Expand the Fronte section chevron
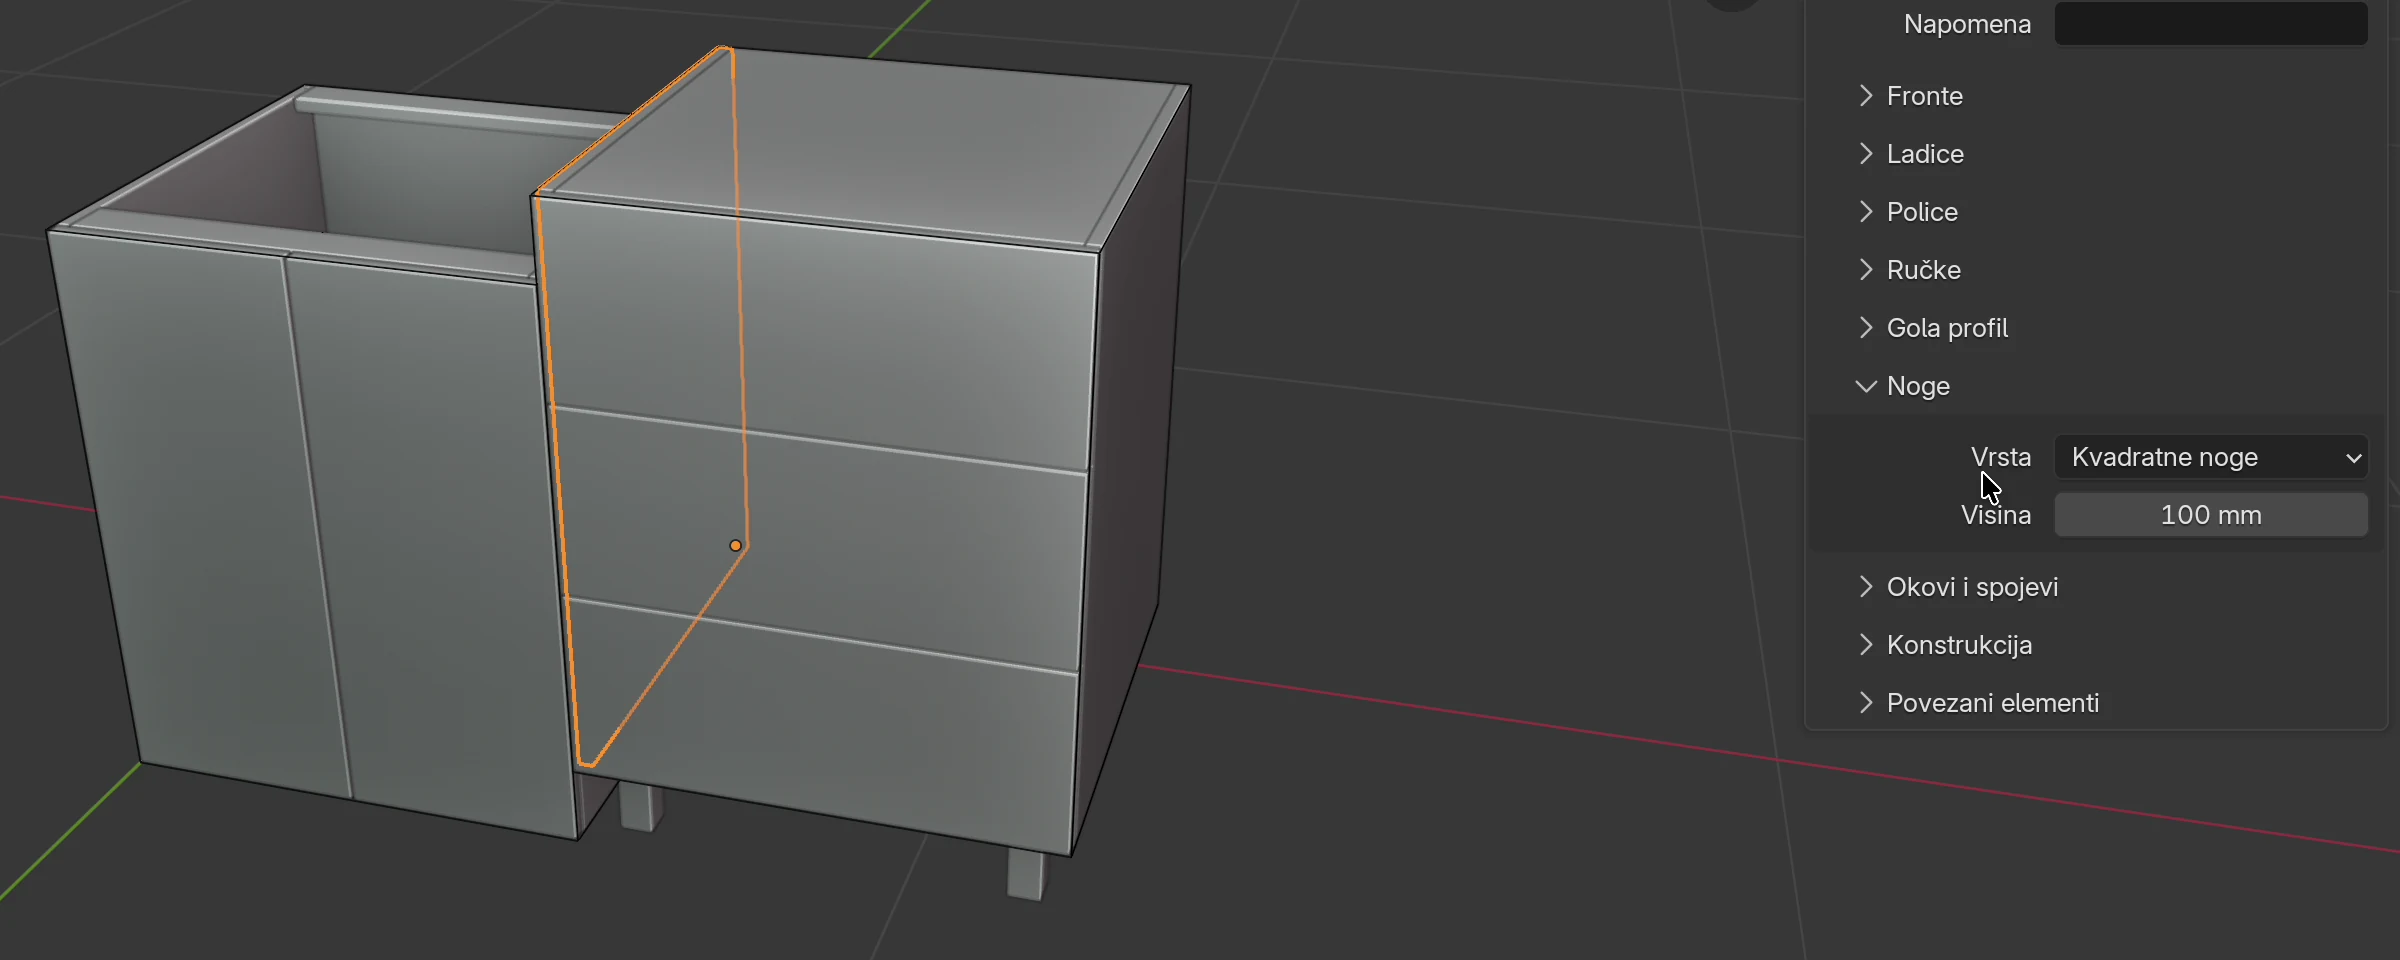The width and height of the screenshot is (2400, 960). (x=1865, y=96)
